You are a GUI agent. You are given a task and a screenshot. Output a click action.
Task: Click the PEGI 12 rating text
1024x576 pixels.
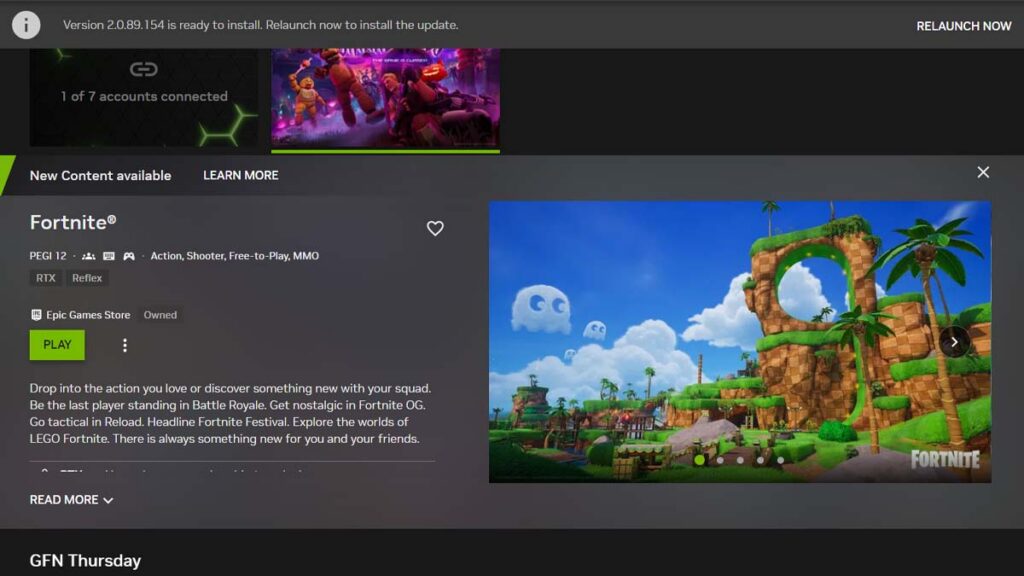pyautogui.click(x=48, y=256)
